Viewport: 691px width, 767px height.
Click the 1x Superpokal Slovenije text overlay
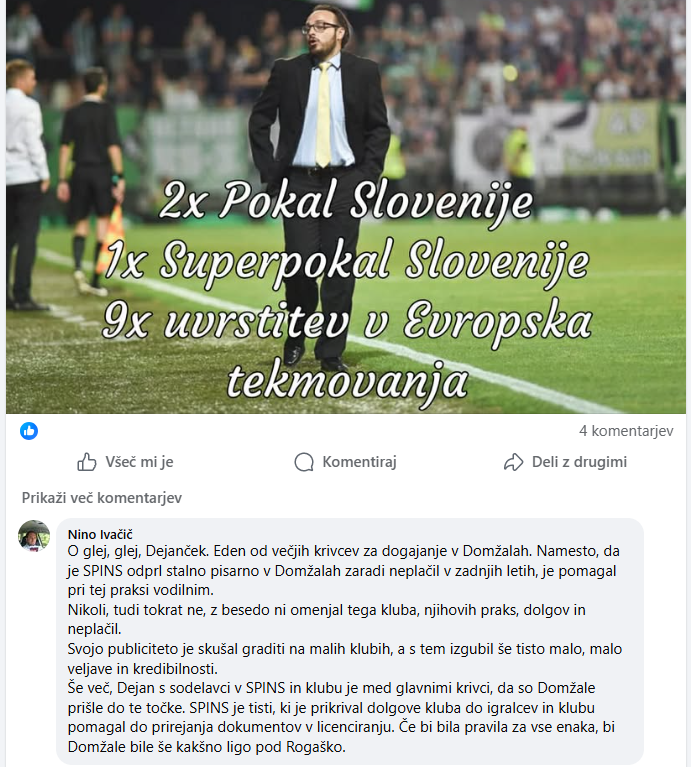coord(346,262)
